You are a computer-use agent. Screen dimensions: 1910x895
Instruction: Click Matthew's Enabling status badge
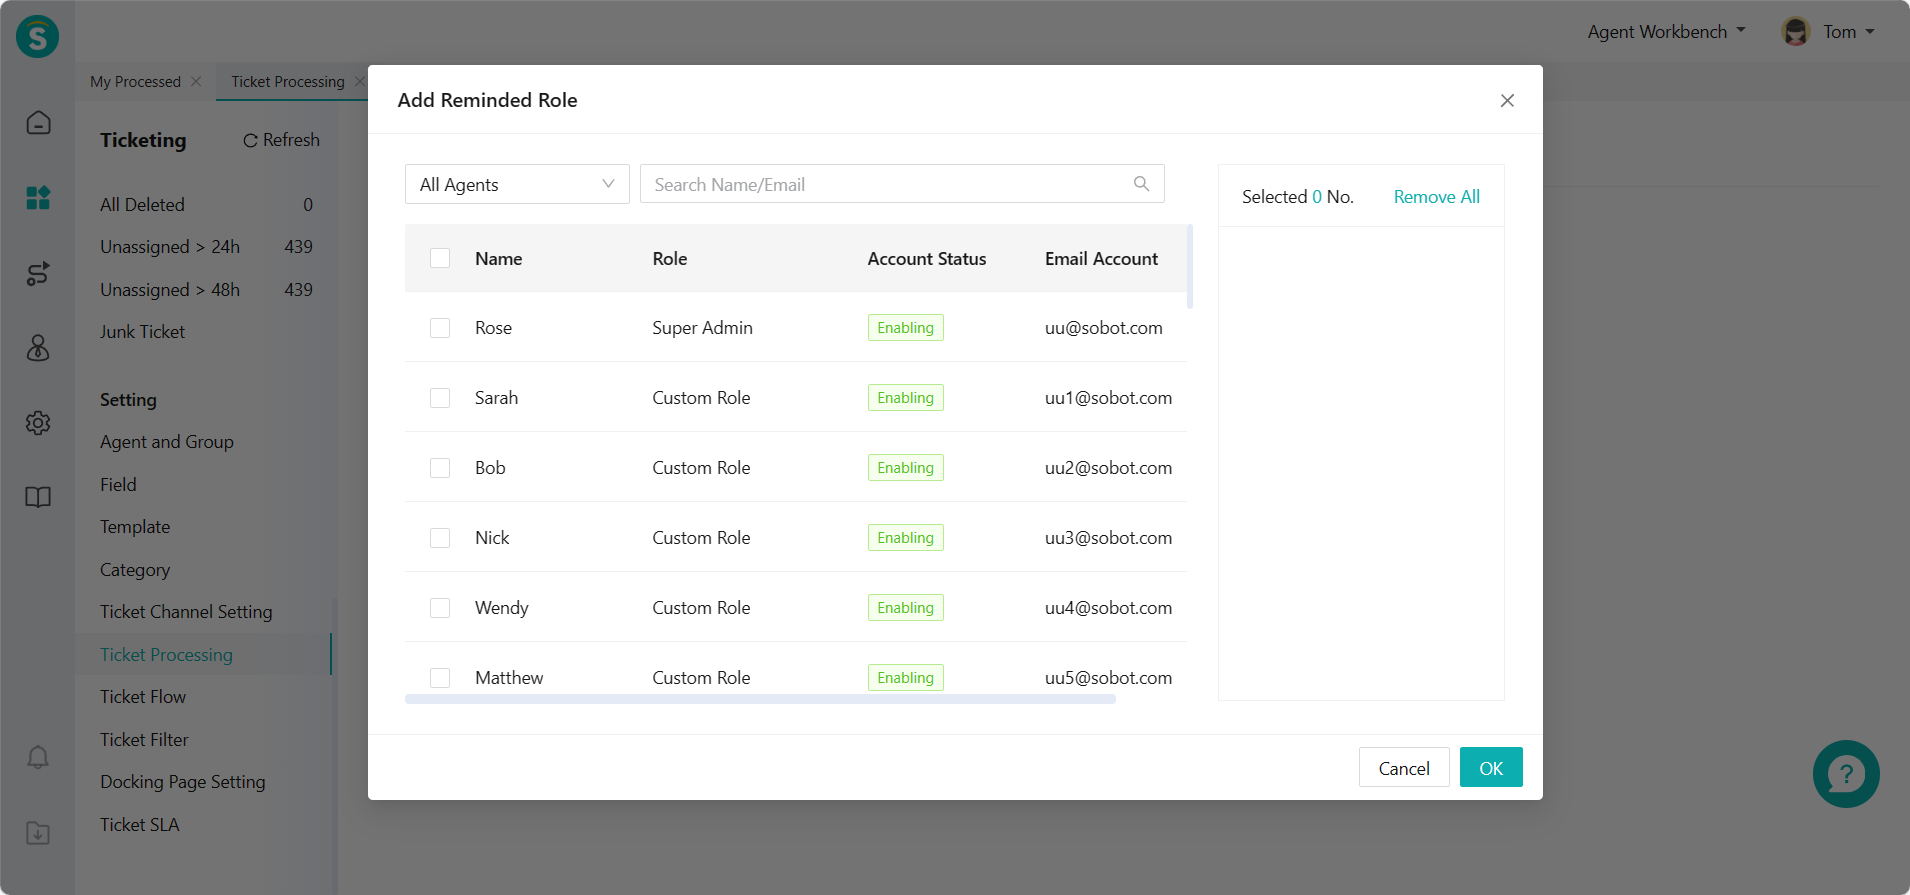pyautogui.click(x=906, y=678)
